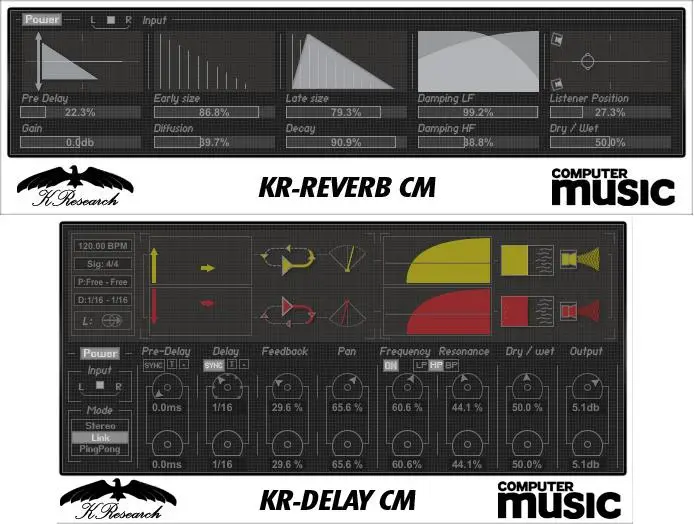Click the damping curve display
694x524 pixels.
point(478,61)
